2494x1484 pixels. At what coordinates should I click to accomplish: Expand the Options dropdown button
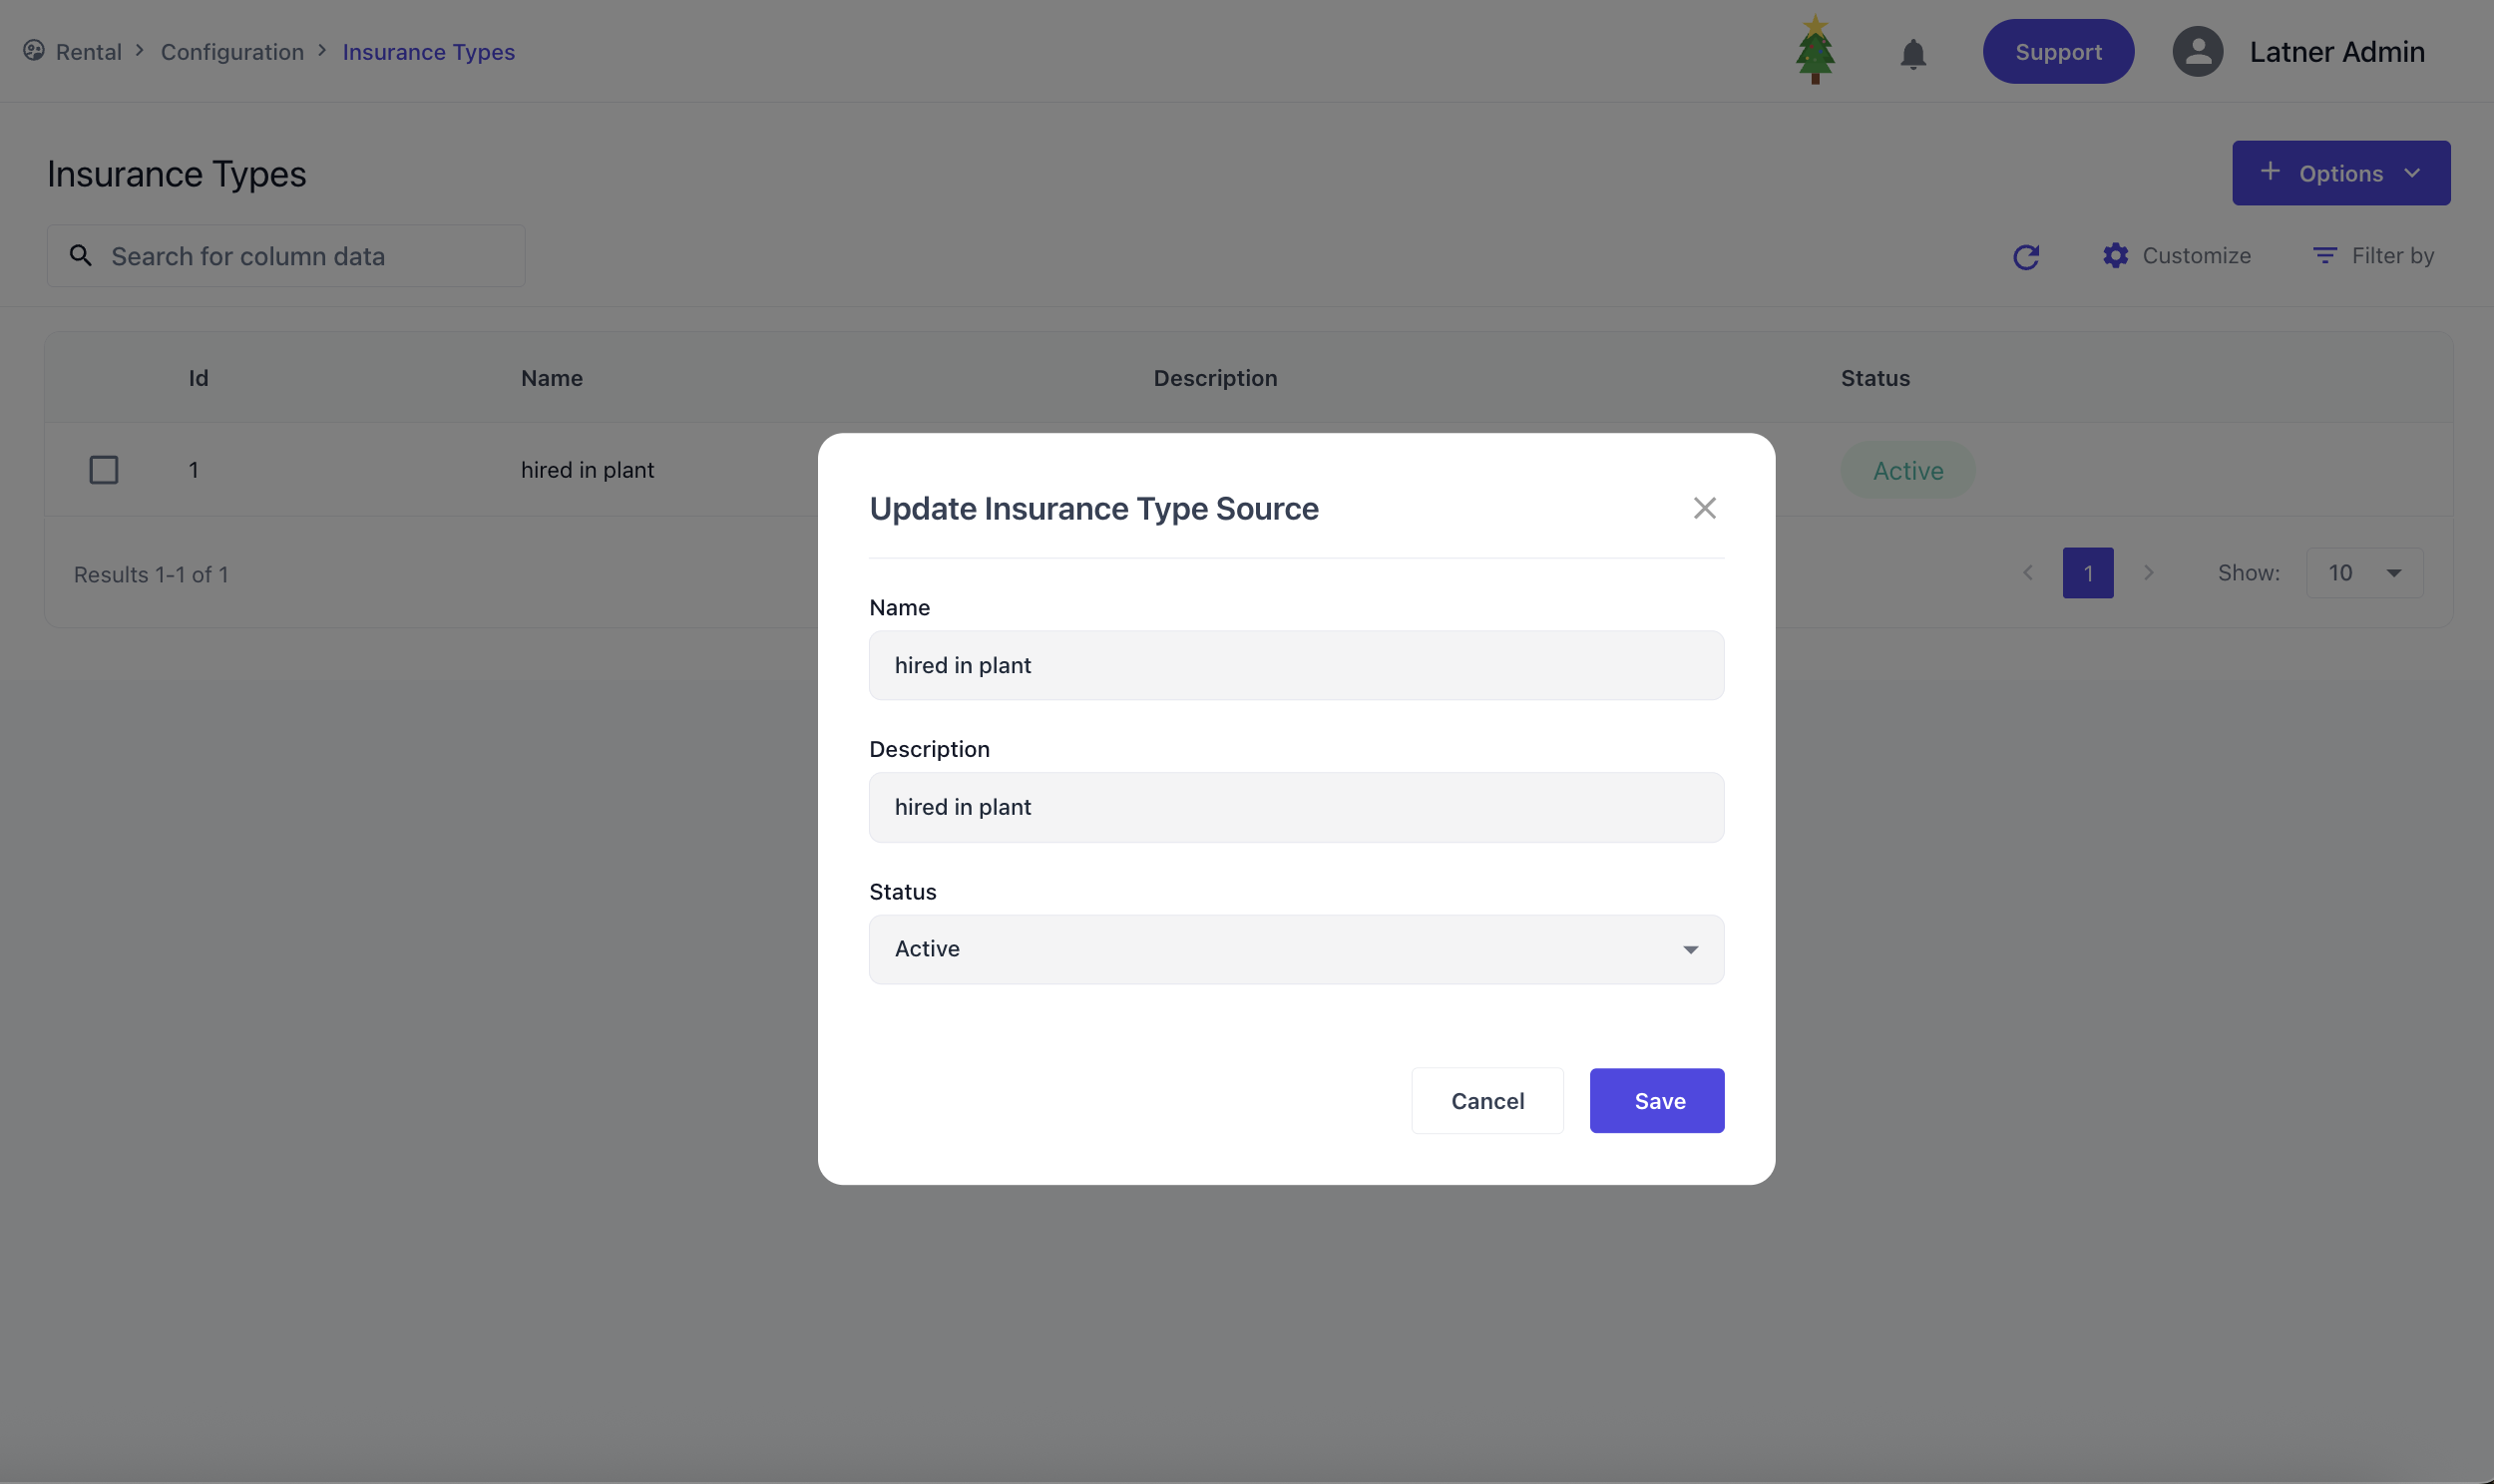(x=2340, y=173)
